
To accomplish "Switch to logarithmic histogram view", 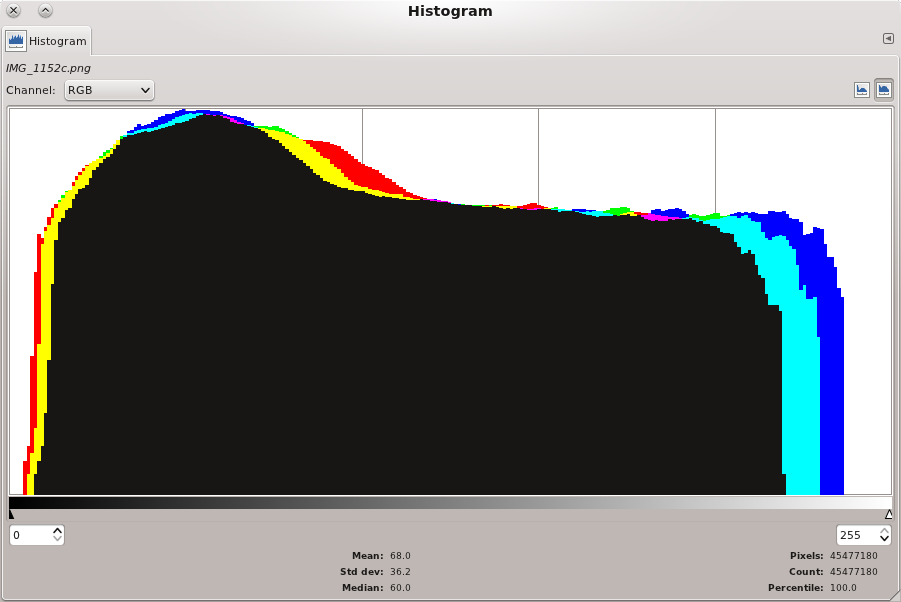I will pyautogui.click(x=884, y=90).
